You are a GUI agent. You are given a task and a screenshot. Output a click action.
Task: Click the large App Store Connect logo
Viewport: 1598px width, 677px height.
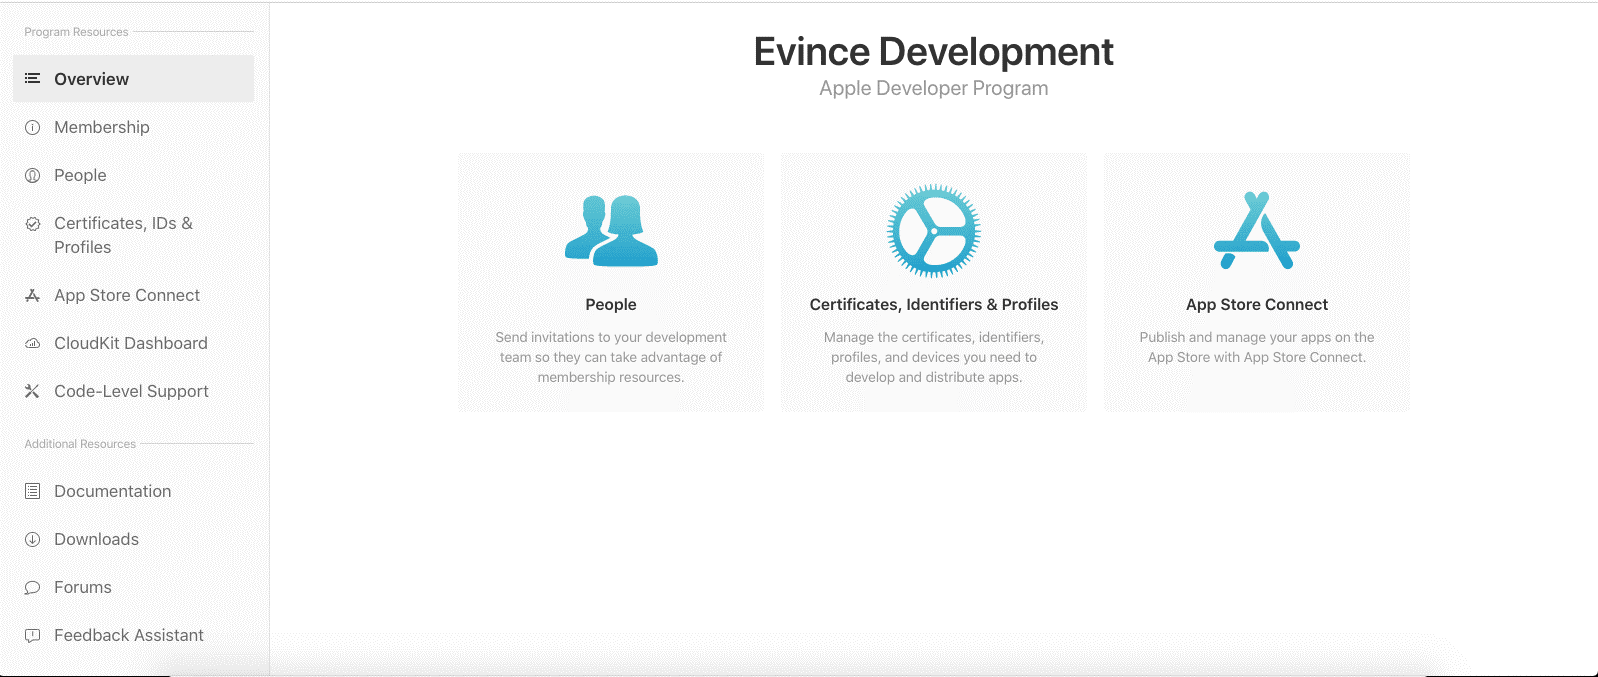click(x=1256, y=231)
